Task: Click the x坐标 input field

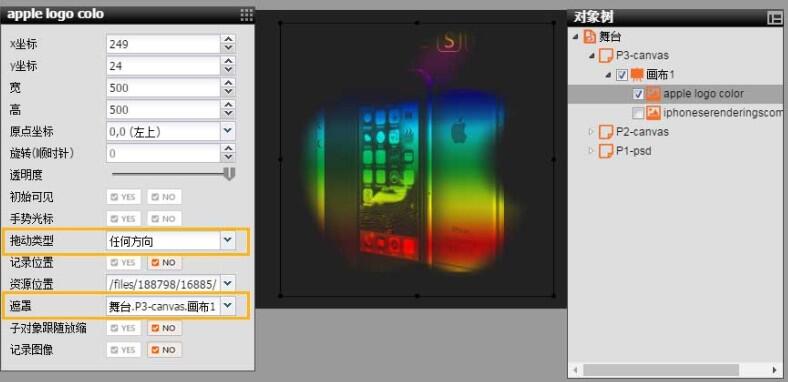Action: click(163, 44)
